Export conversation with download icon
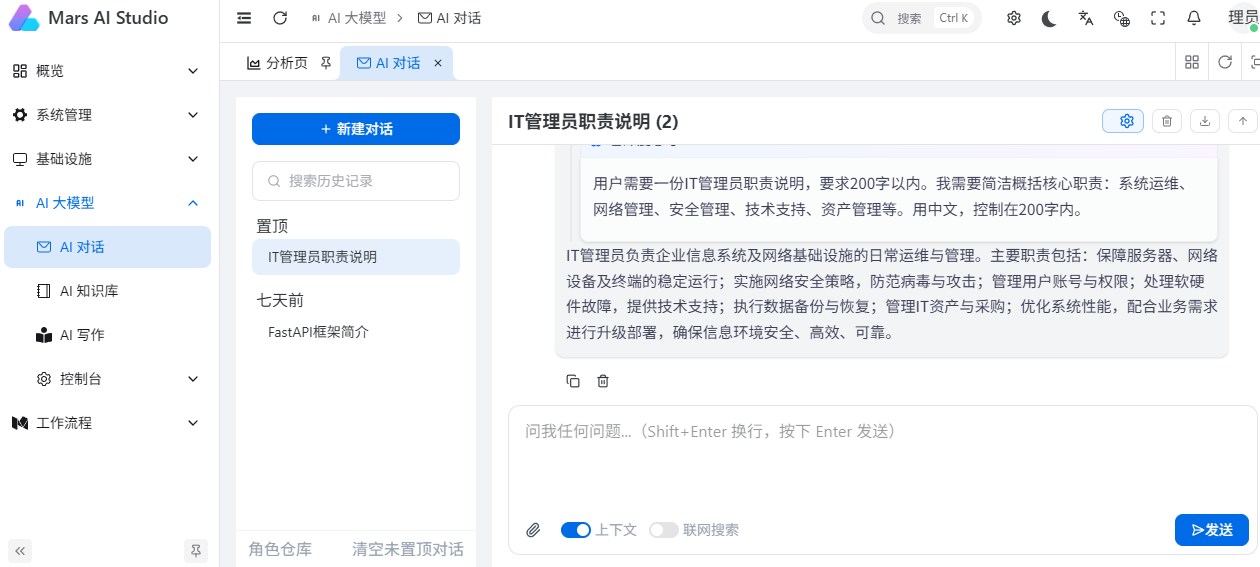This screenshot has height=567, width=1260. click(x=1205, y=121)
